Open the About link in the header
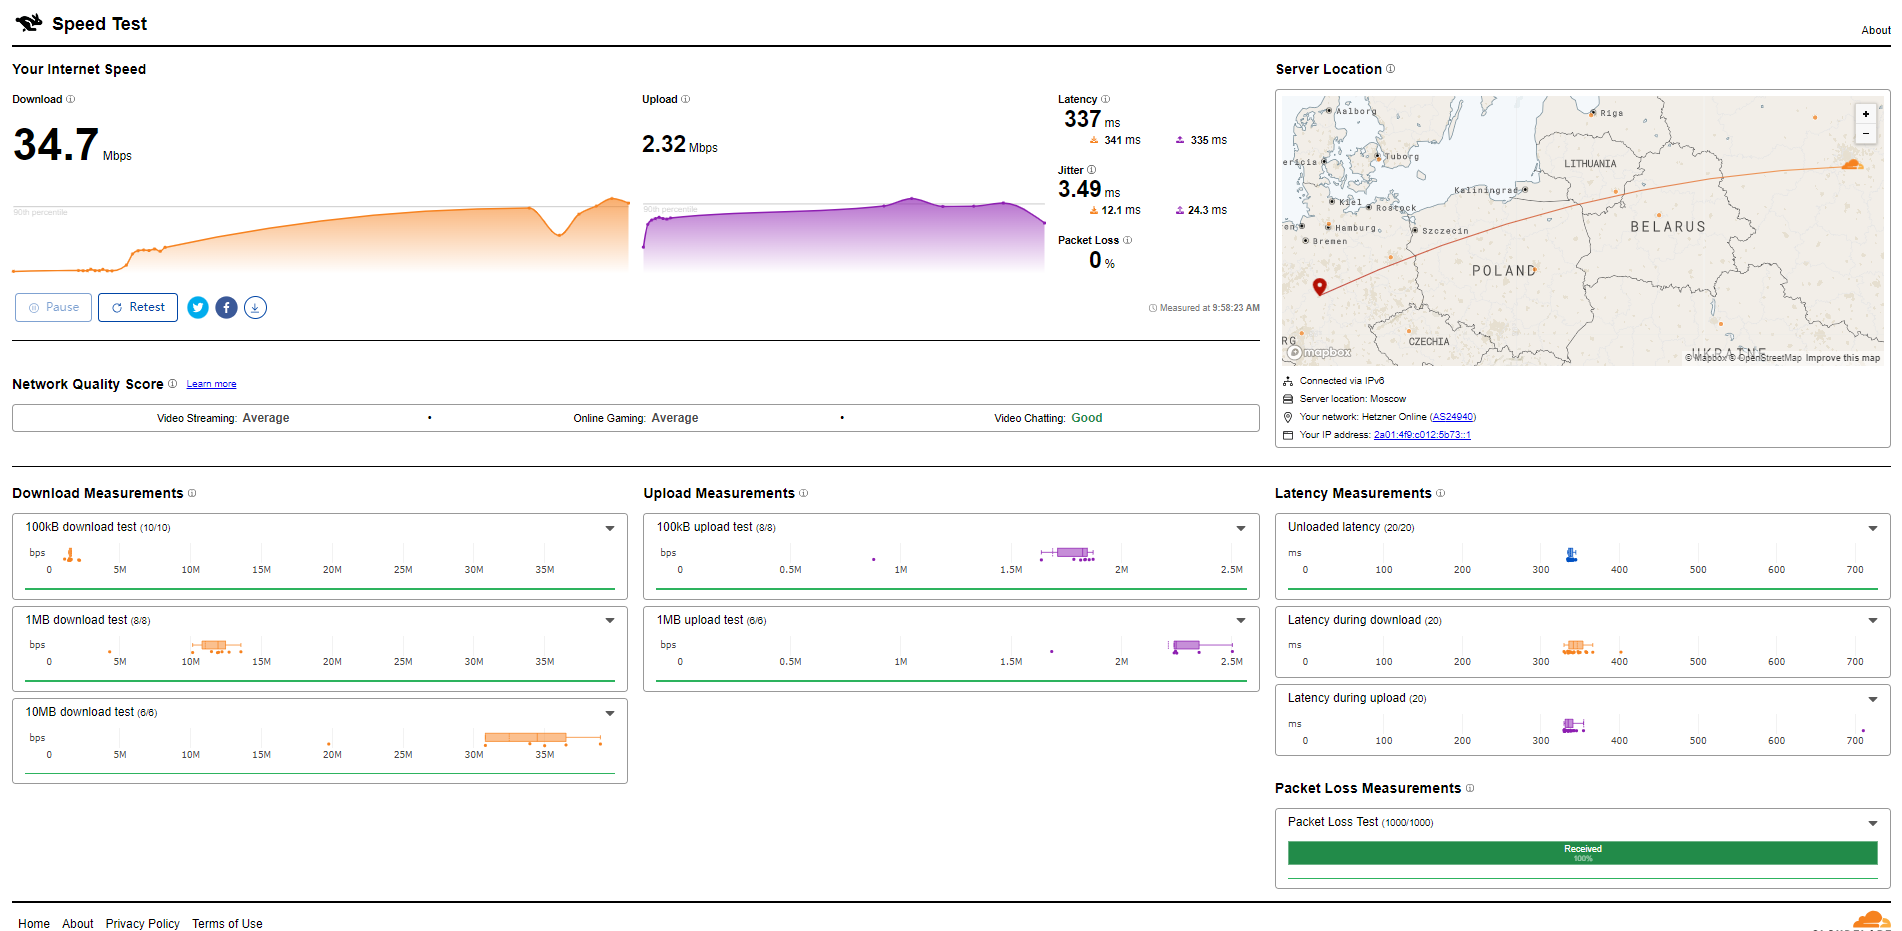Viewport: 1902px width, 931px height. 1875,30
